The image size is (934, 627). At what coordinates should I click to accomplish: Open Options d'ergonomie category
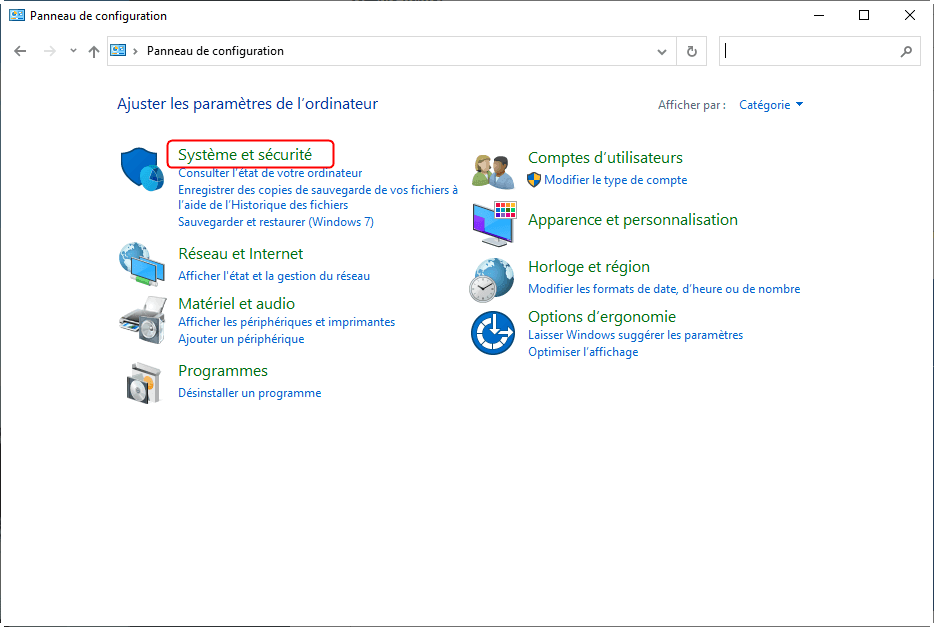click(602, 317)
